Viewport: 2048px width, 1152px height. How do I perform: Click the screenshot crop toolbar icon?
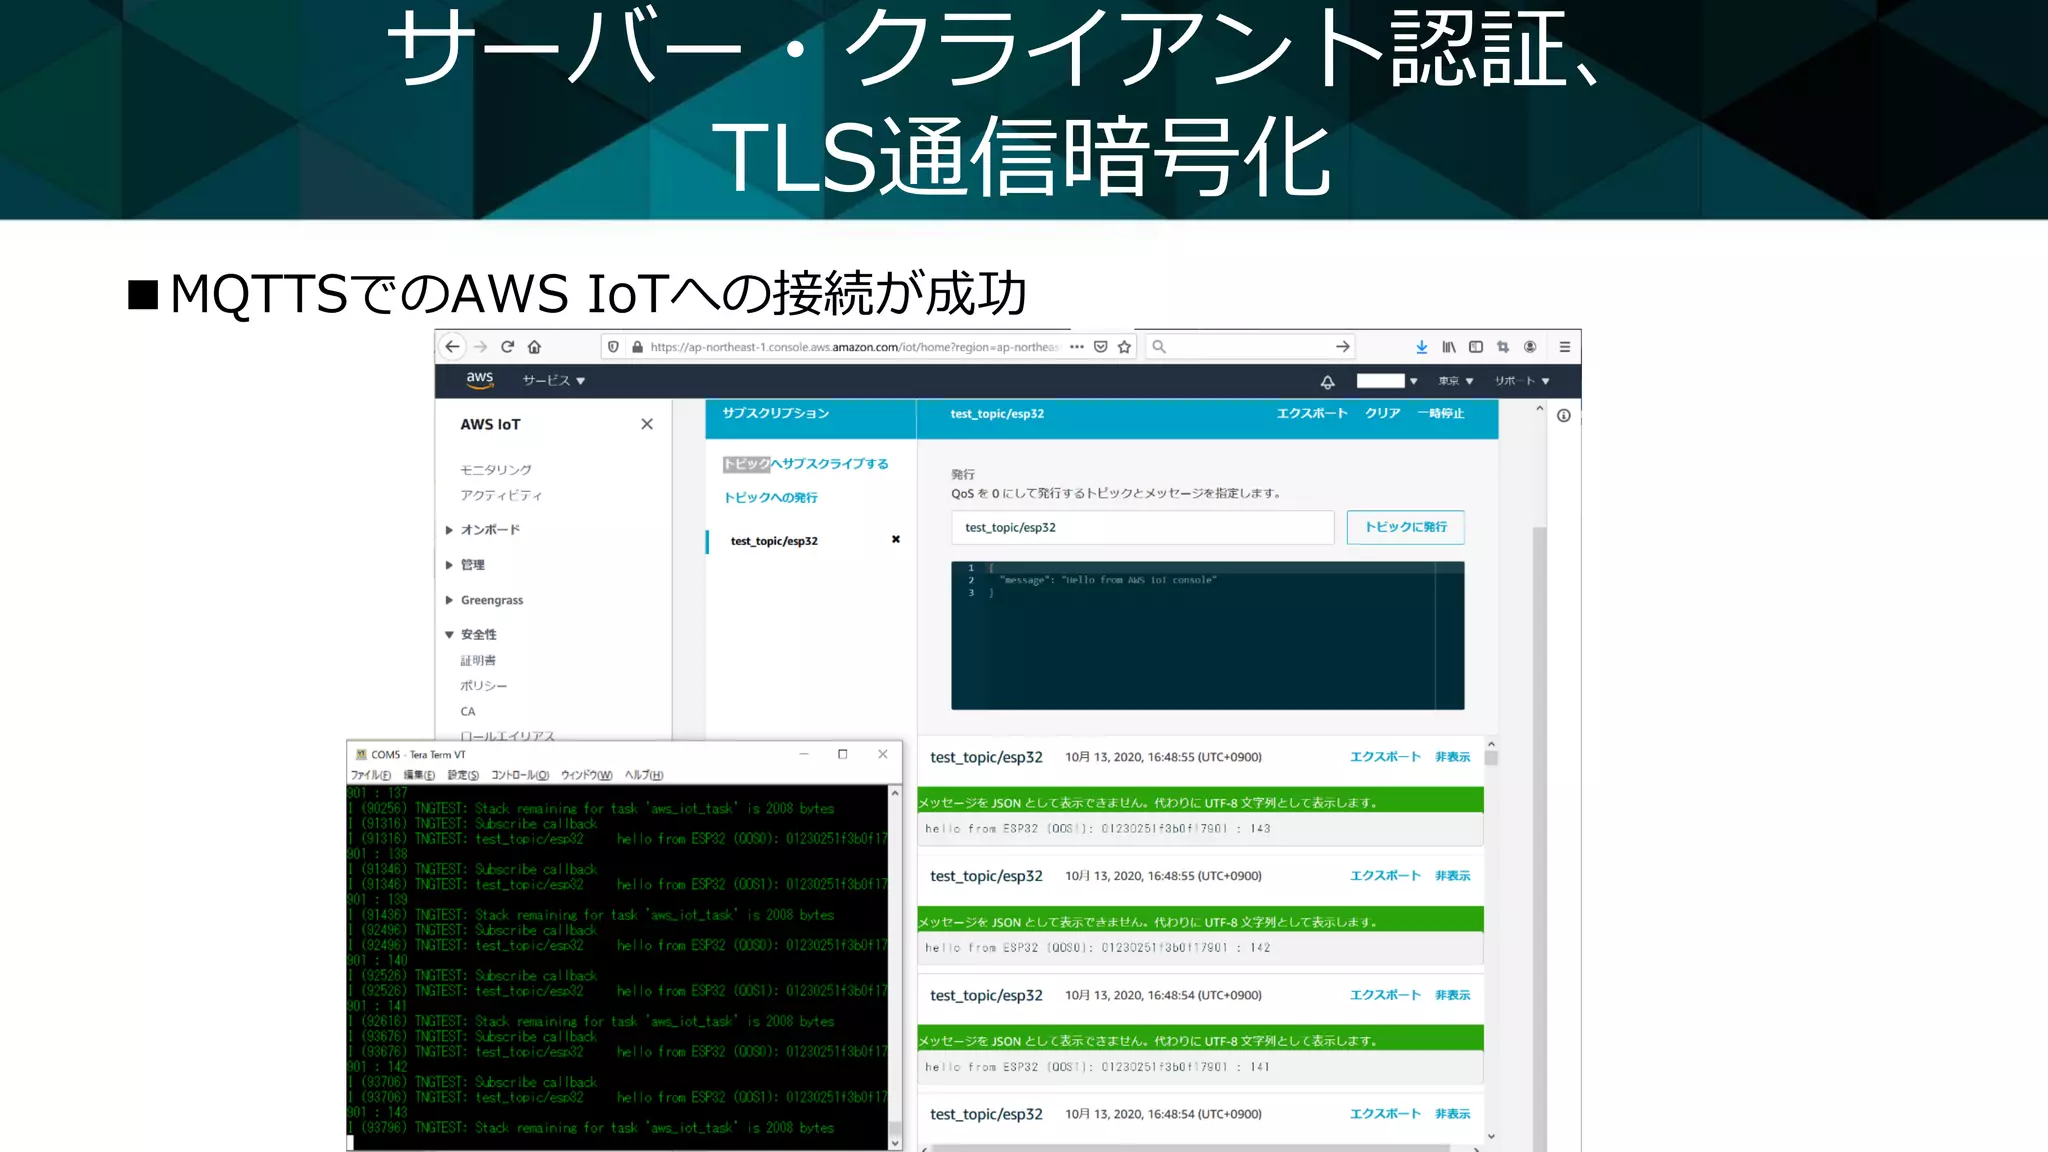[x=1503, y=347]
